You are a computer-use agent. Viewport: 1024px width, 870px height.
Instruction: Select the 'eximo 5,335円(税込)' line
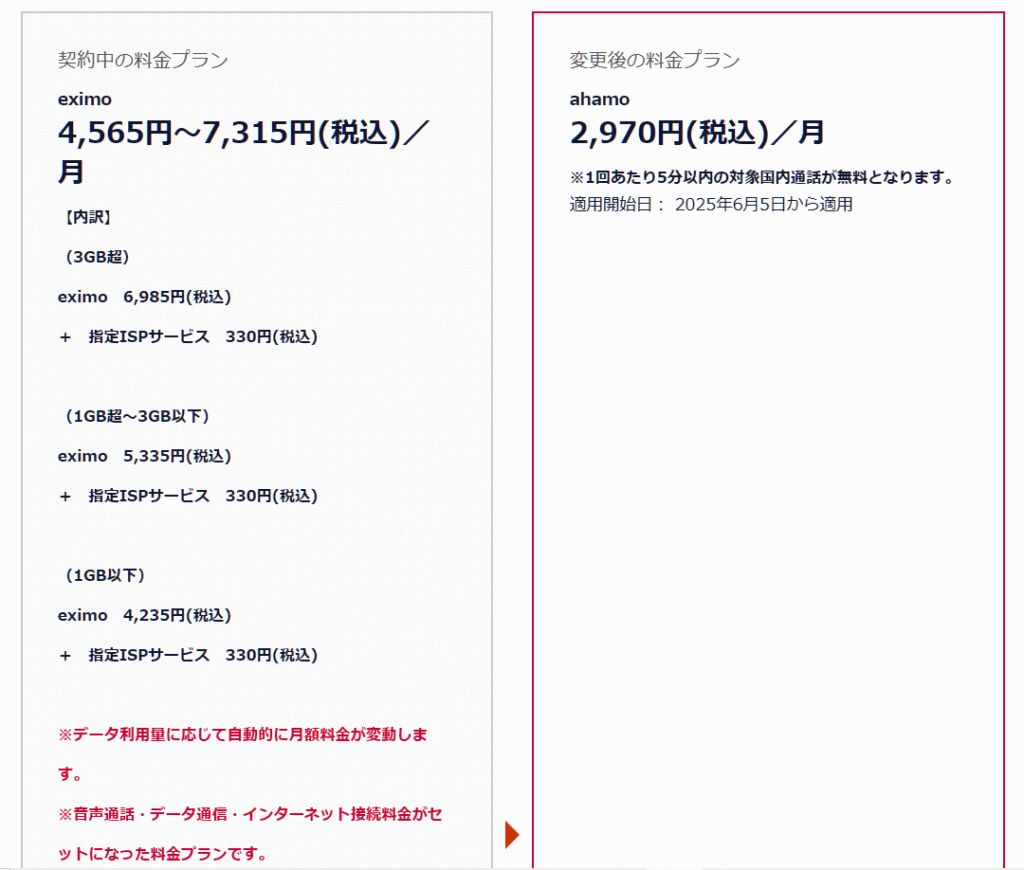pyautogui.click(x=144, y=456)
